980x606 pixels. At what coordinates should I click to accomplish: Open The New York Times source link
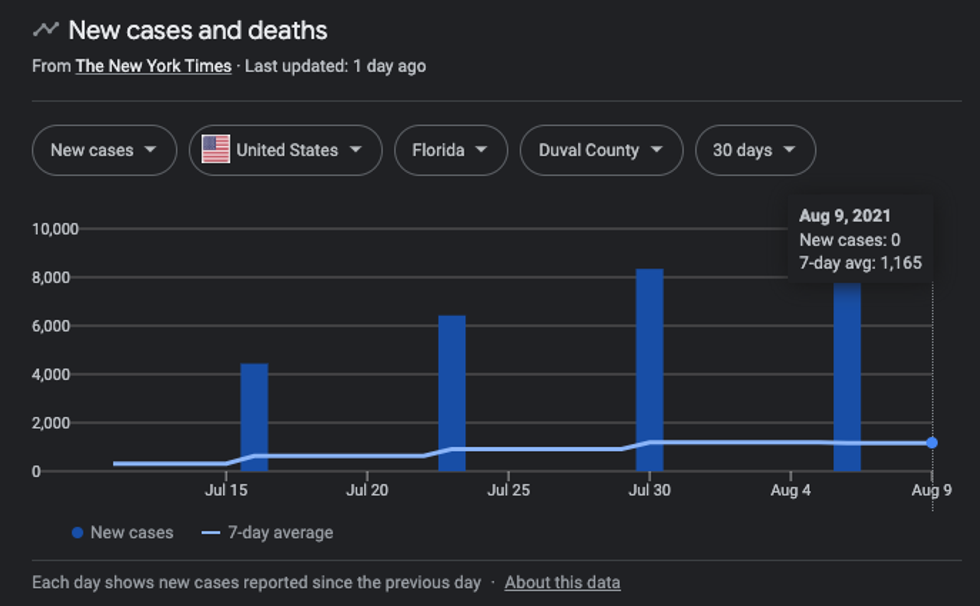point(153,66)
